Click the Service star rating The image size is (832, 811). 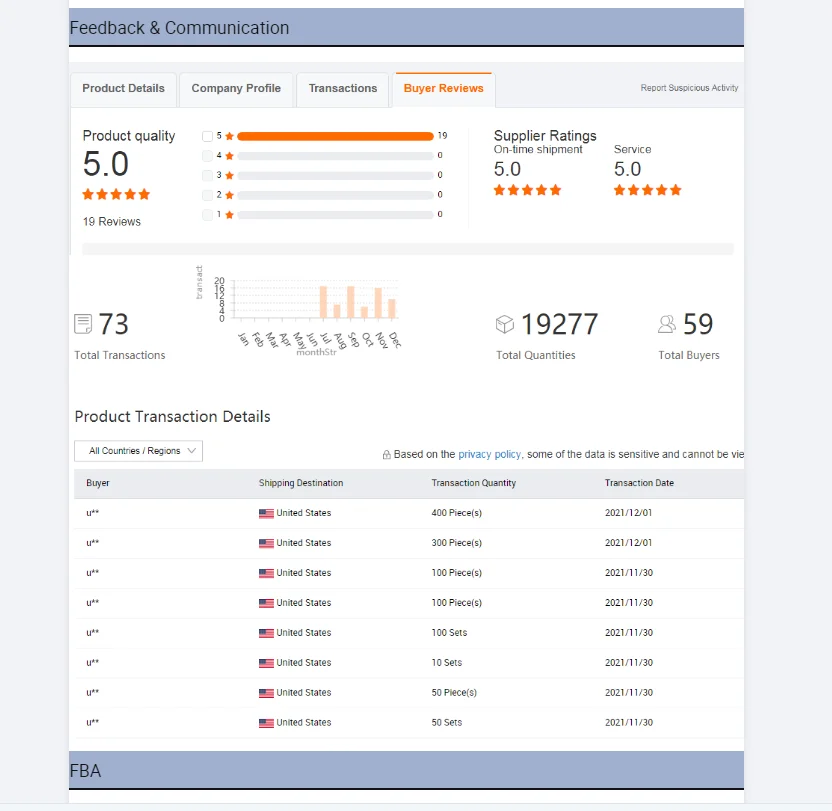click(647, 190)
